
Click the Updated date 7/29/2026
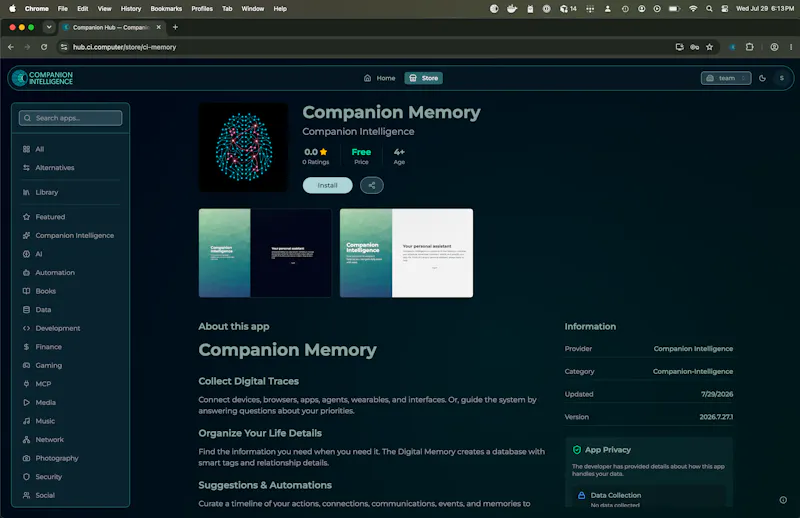point(717,394)
